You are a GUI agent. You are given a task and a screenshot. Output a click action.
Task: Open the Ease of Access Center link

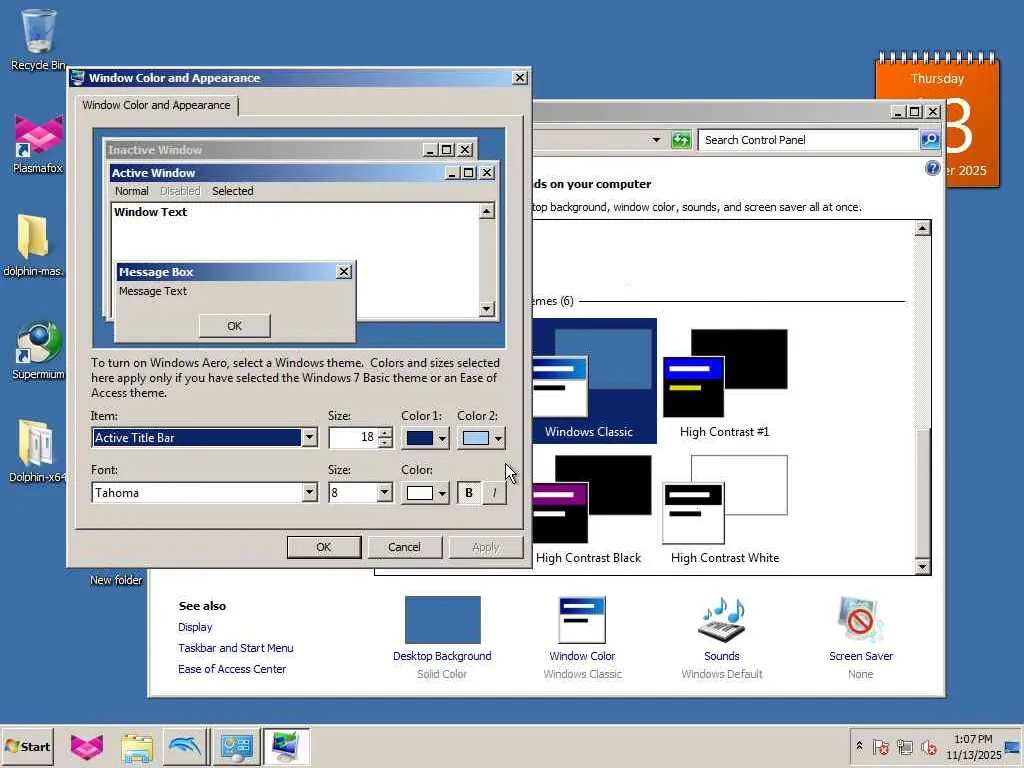click(x=232, y=669)
